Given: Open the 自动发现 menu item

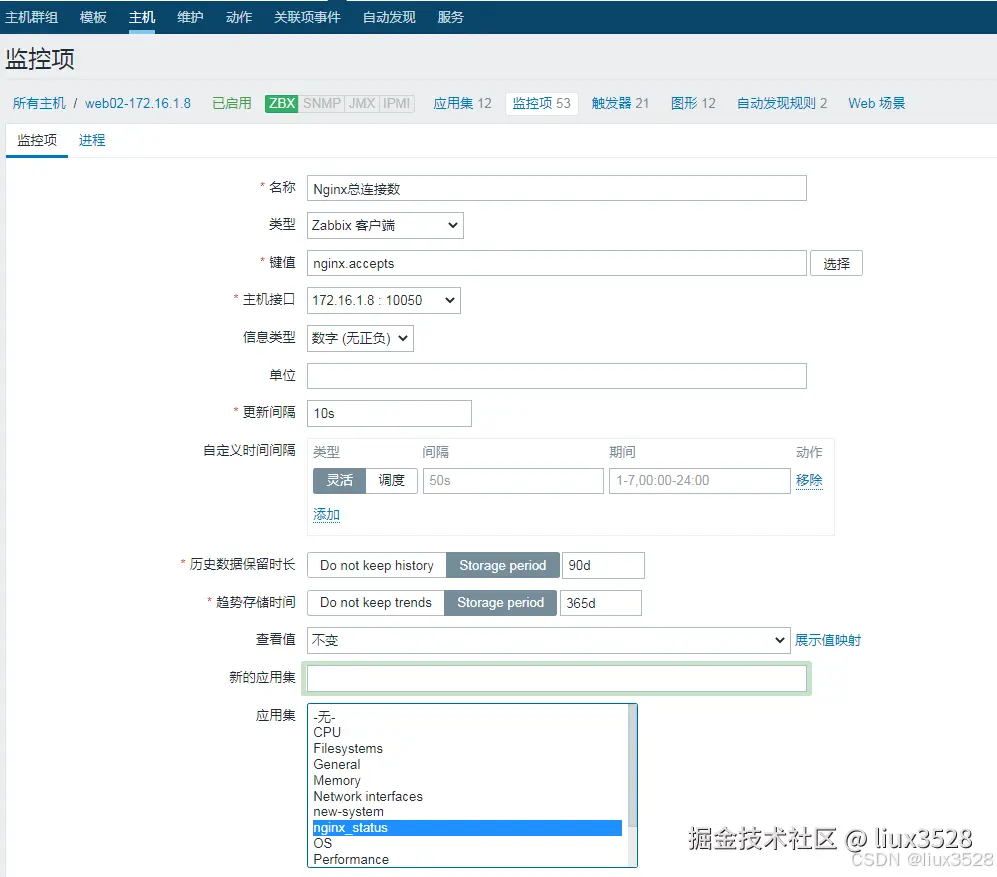Looking at the screenshot, I should (x=389, y=17).
